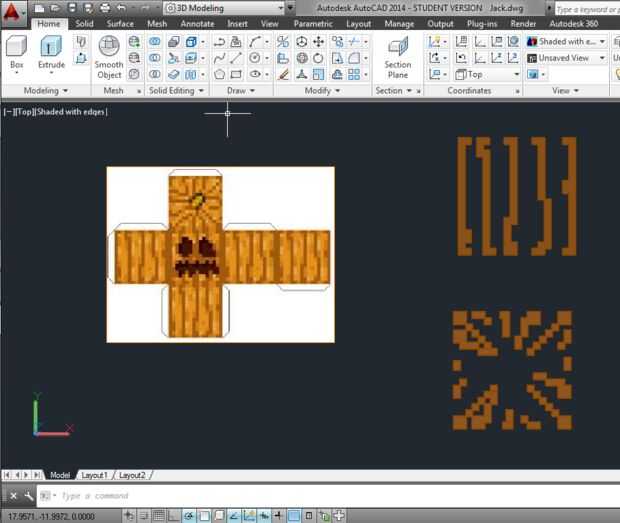Viewport: 620px width, 523px height.
Task: Click the customization wrench in command line
Action: click(28, 496)
